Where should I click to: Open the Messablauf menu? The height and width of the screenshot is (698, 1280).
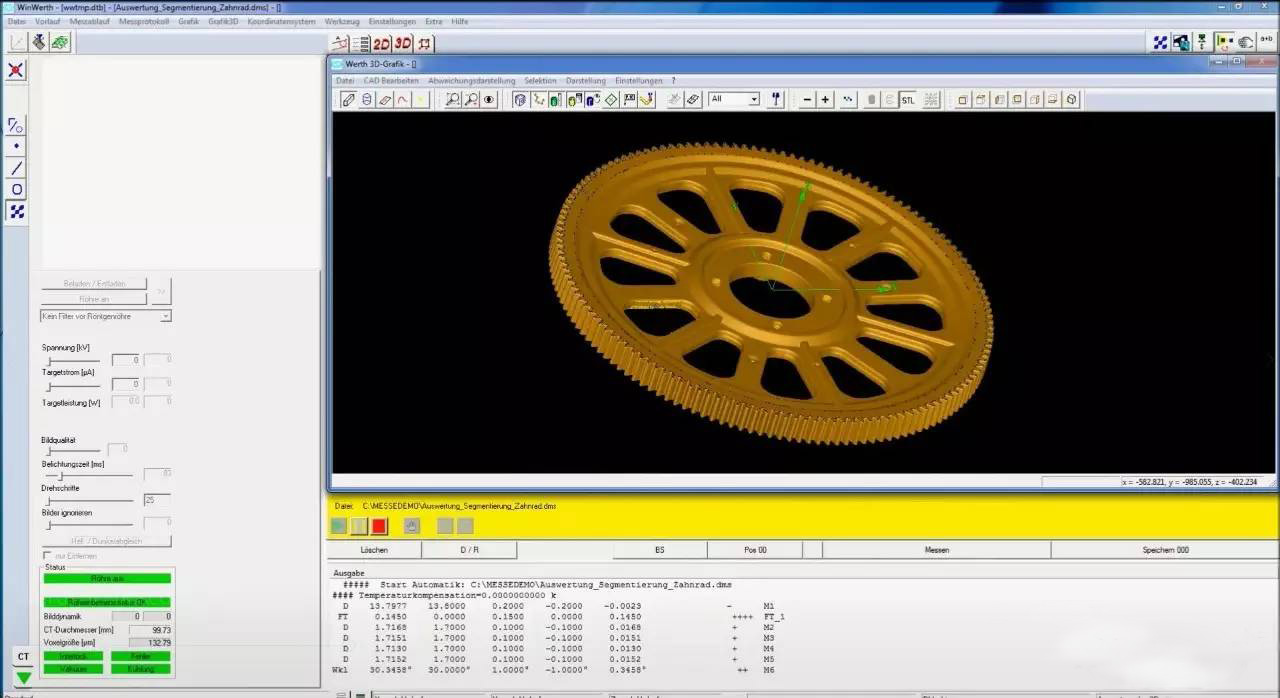(89, 21)
